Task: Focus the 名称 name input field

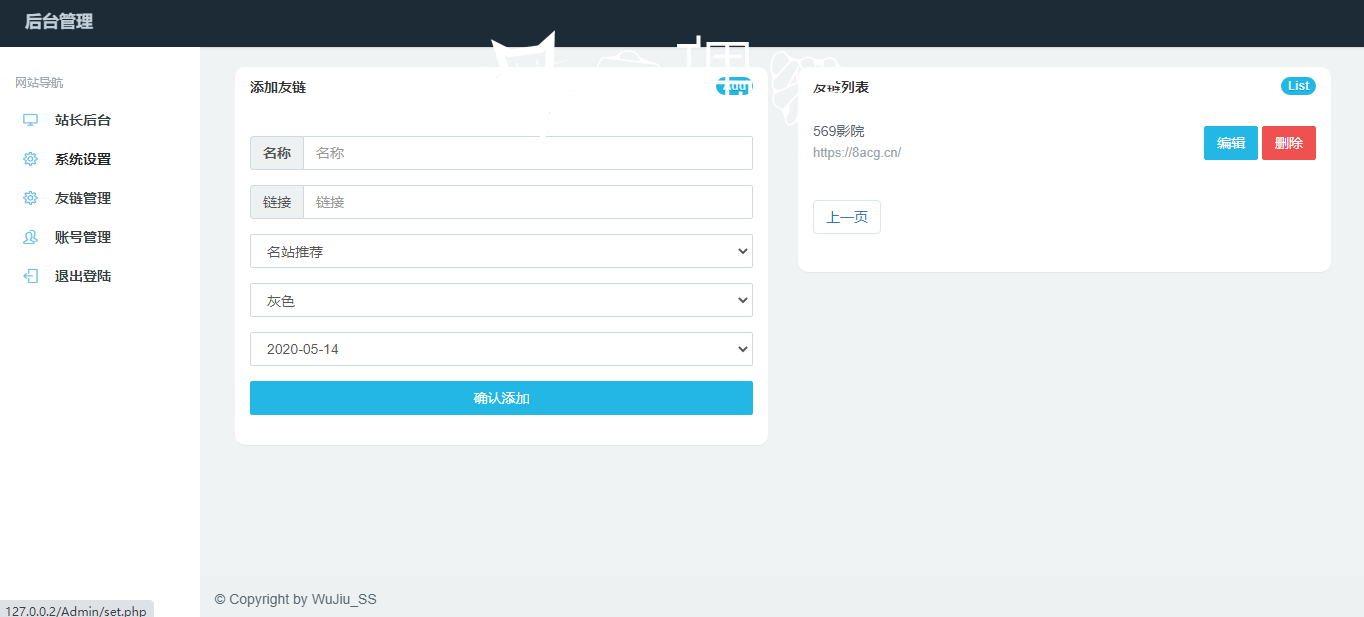Action: point(528,153)
